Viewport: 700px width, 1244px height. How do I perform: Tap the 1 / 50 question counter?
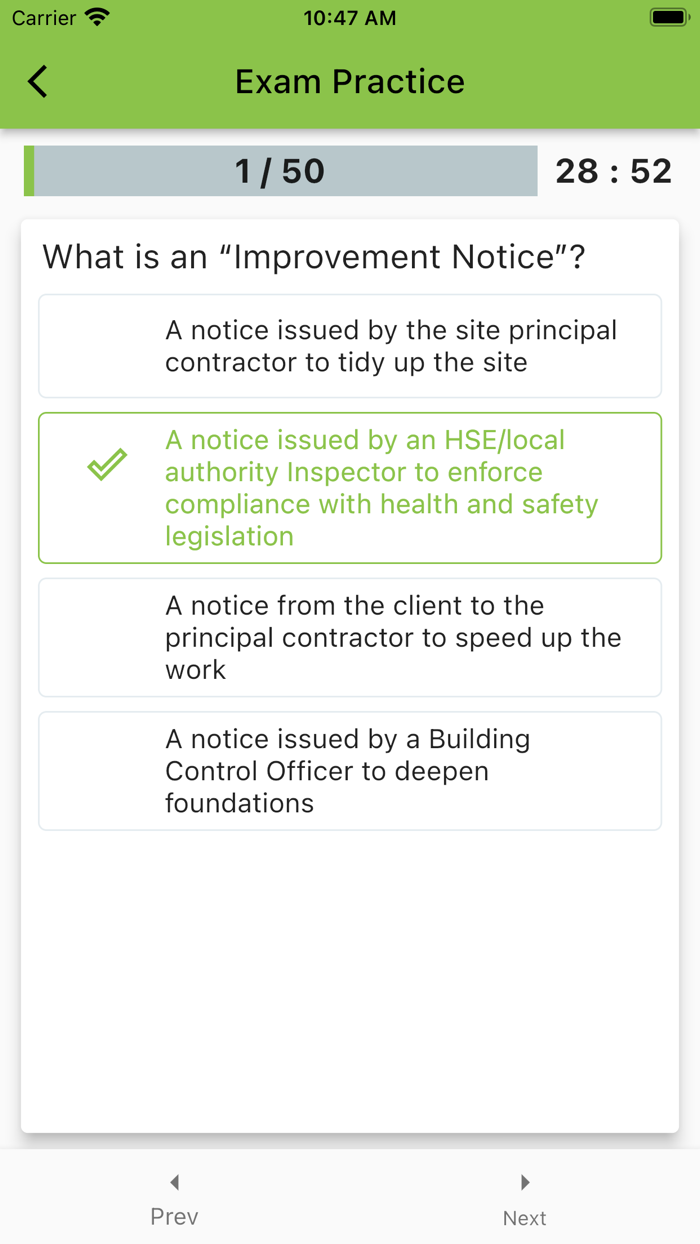click(280, 171)
